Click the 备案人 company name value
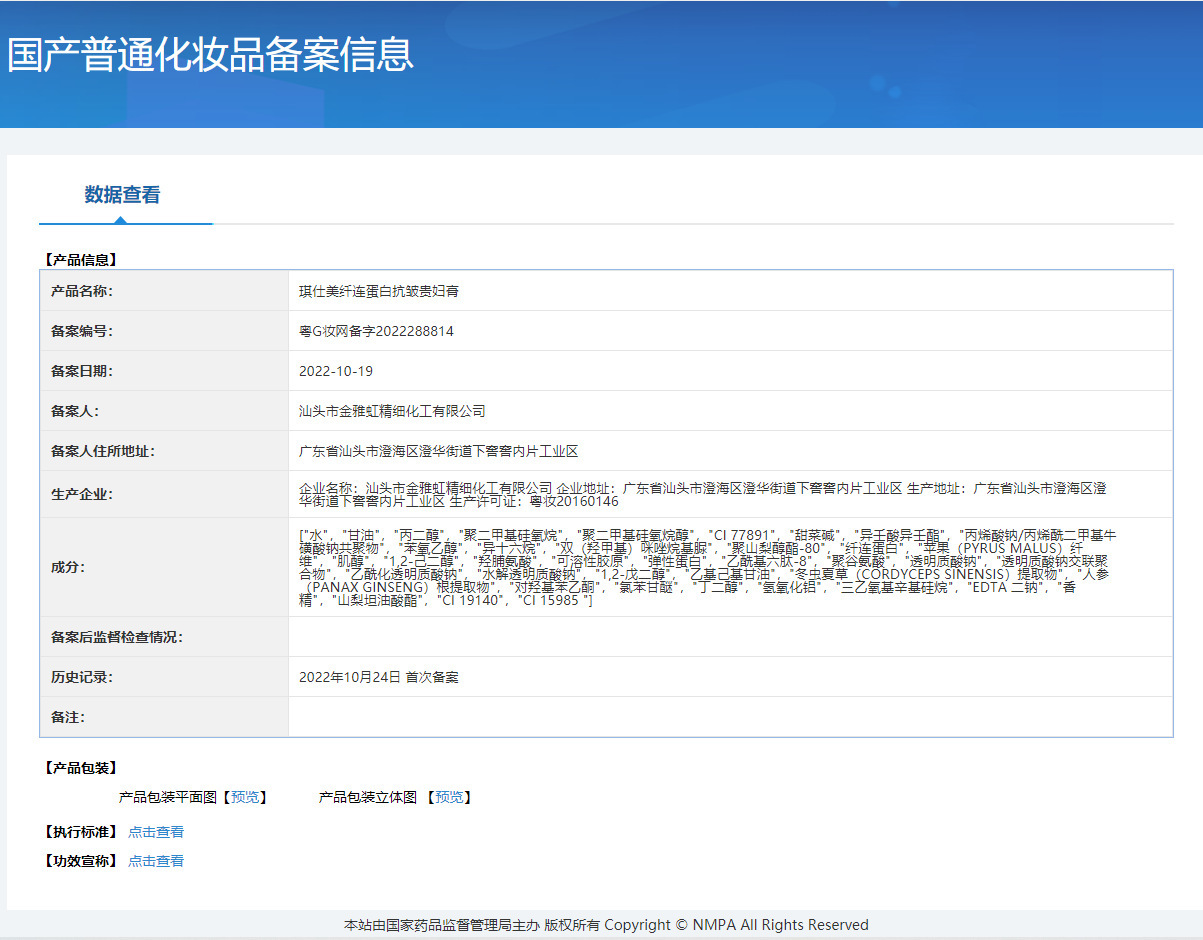 392,411
